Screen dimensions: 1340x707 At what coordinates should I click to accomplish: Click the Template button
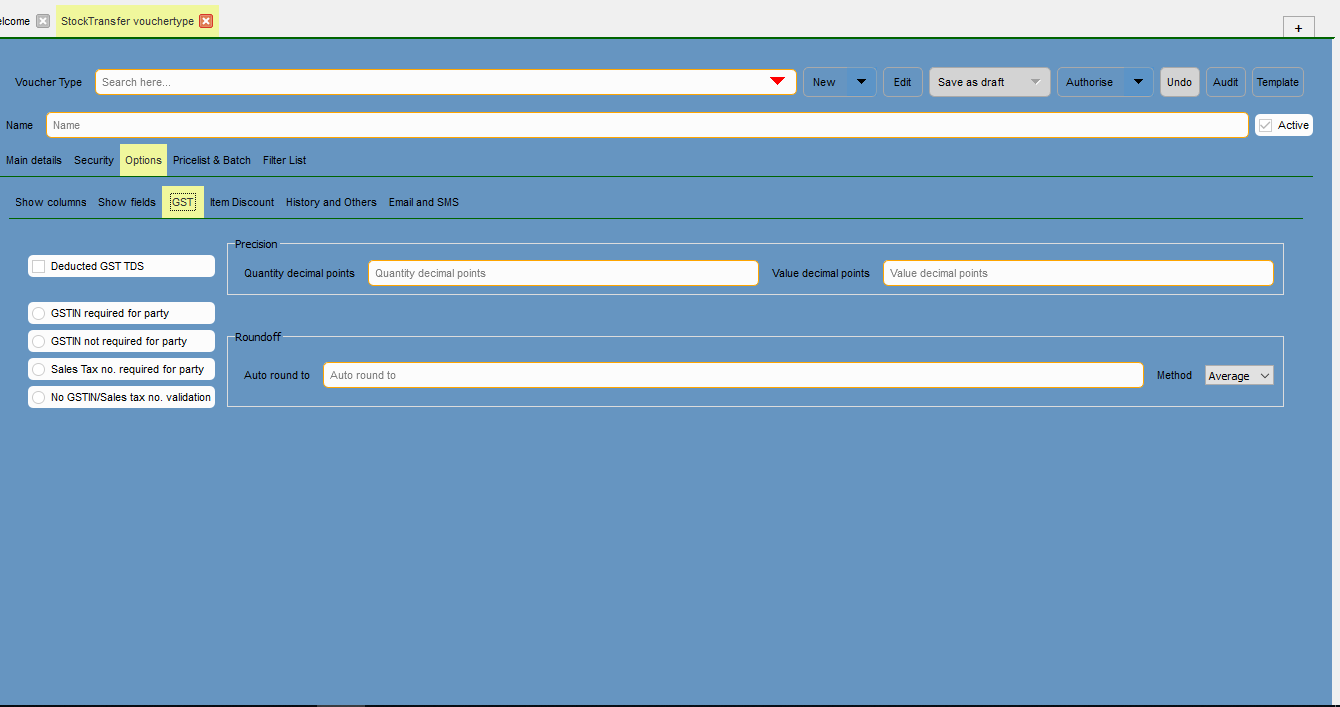tap(1277, 82)
